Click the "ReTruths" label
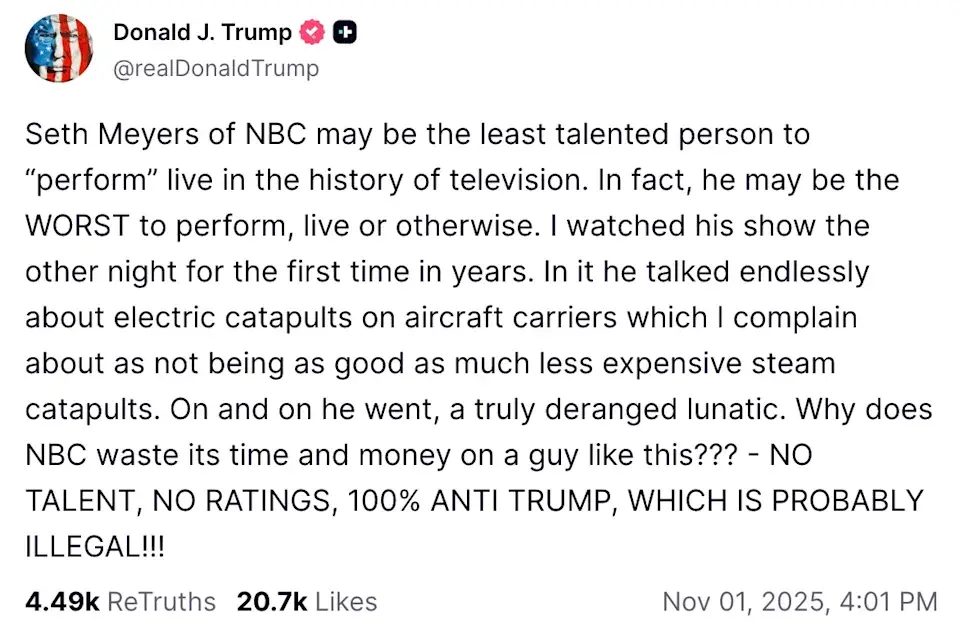This screenshot has width=960, height=637. (x=161, y=601)
